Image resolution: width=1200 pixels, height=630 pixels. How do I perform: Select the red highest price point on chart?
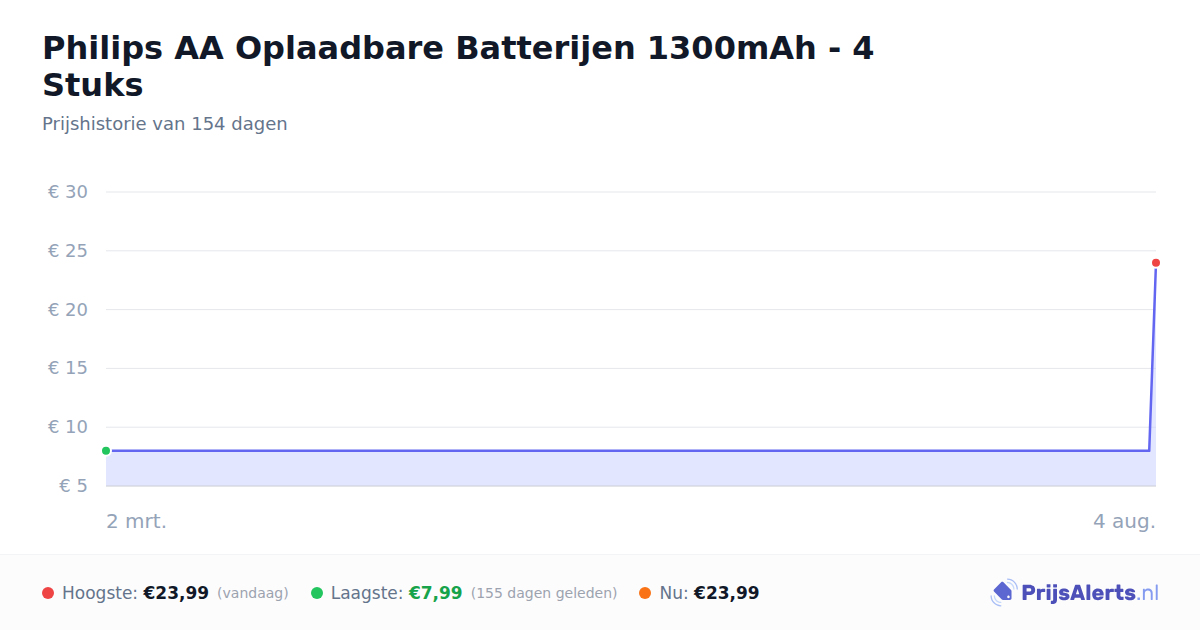click(1155, 263)
